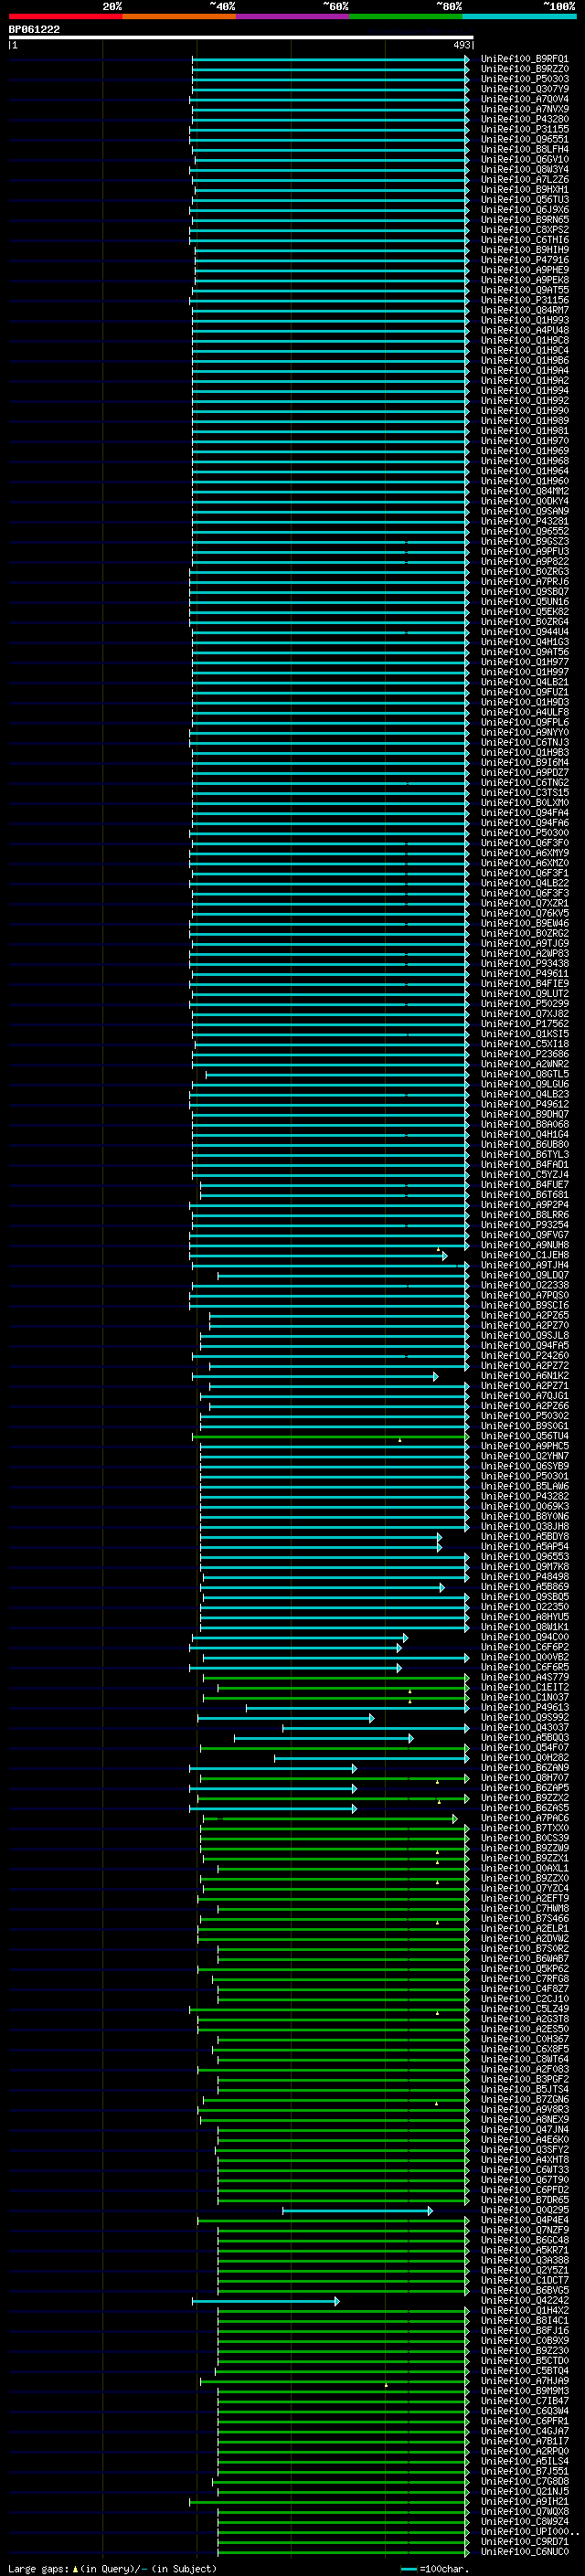The width and height of the screenshot is (585, 2576).
Task: Click the UniRef100_A5BDY8 label
Action: [x=524, y=1537]
